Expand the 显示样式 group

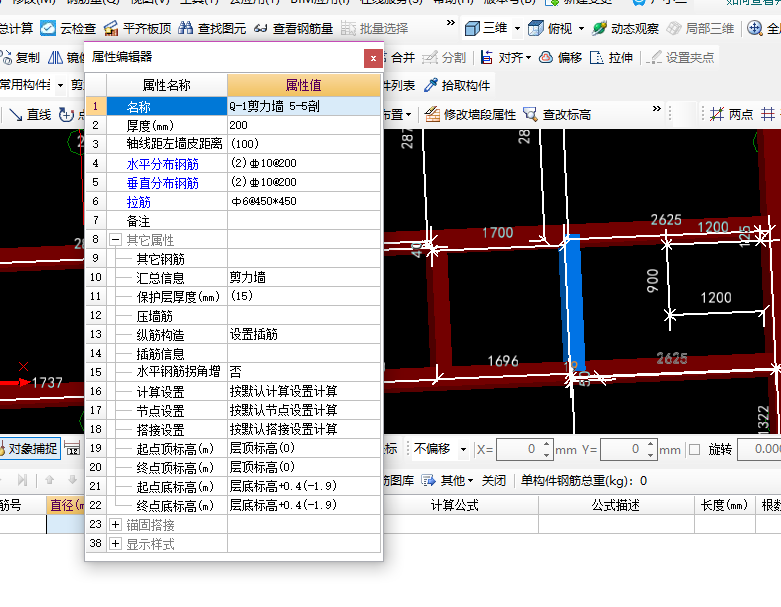tap(116, 544)
